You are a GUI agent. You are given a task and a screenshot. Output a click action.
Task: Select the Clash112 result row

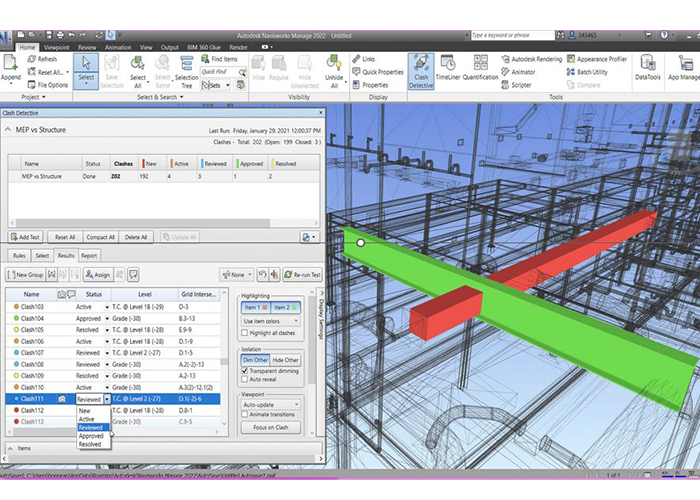tap(113, 410)
